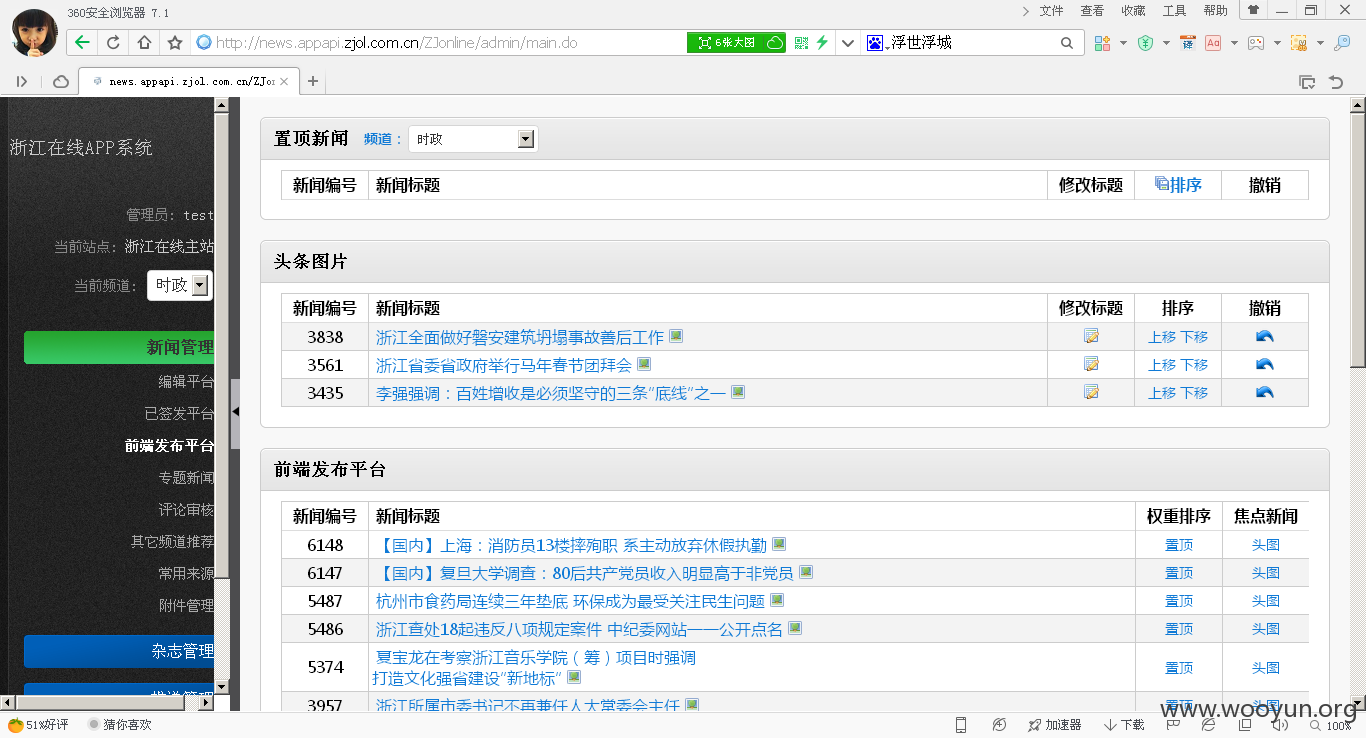The height and width of the screenshot is (738, 1366).
Task: Open the 帮助 menu
Action: click(1215, 11)
